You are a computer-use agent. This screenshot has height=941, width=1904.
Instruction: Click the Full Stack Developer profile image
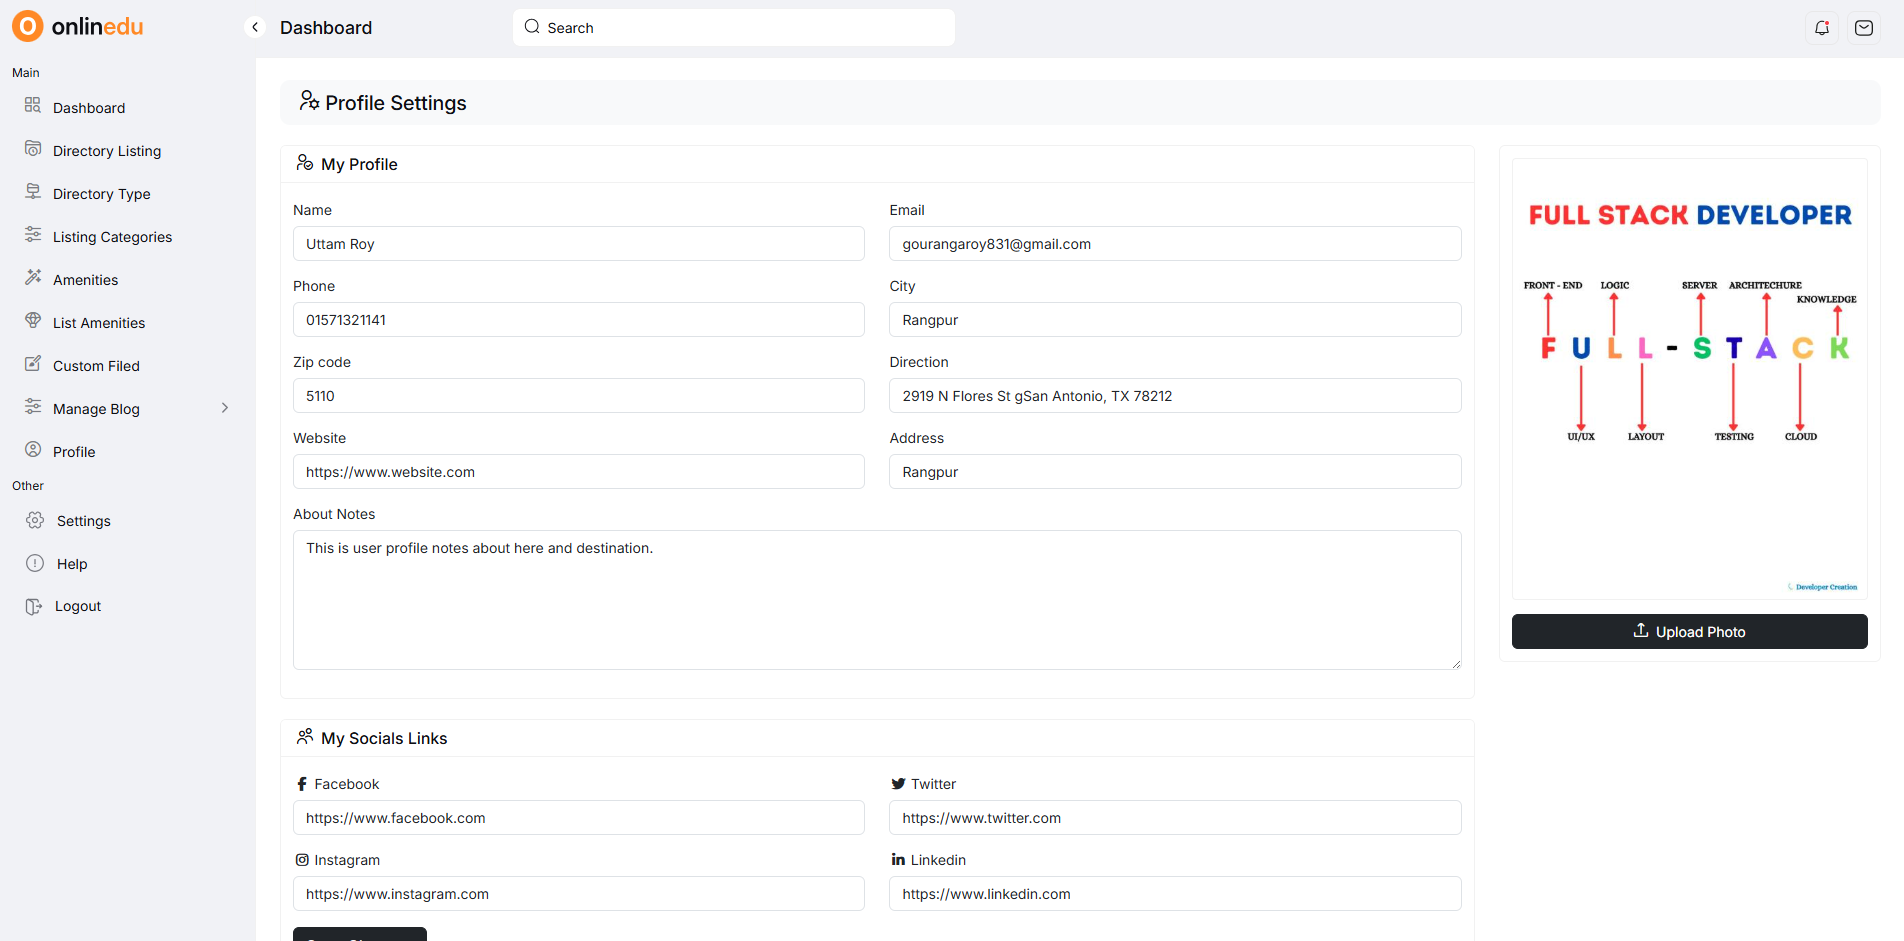coord(1689,379)
